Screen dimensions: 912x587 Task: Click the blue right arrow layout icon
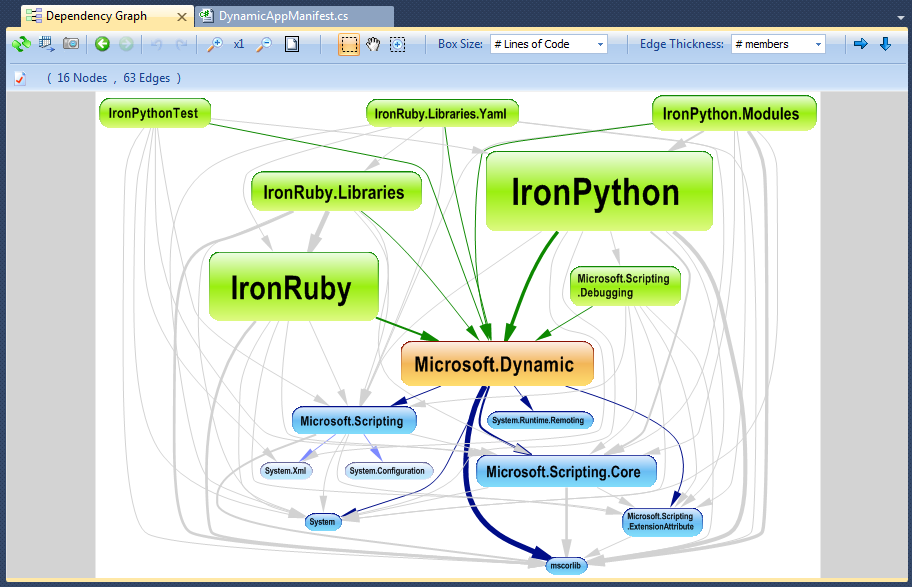click(x=860, y=44)
